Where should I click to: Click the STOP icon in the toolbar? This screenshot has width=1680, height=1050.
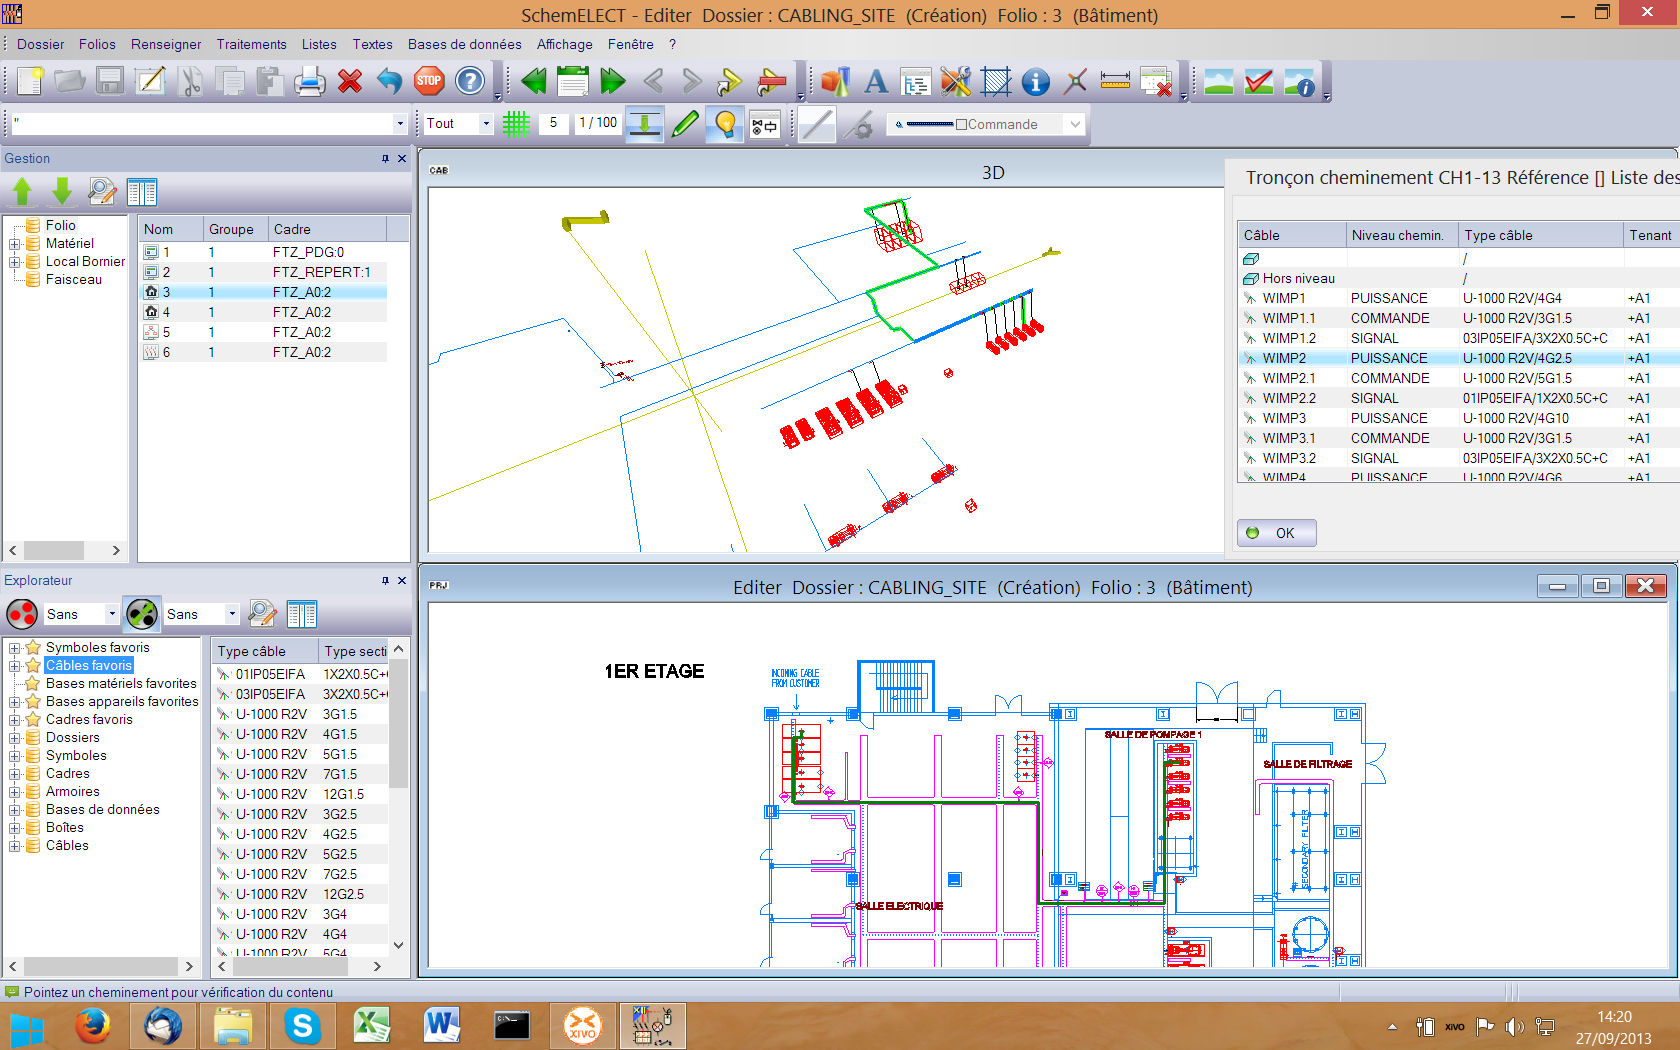429,81
